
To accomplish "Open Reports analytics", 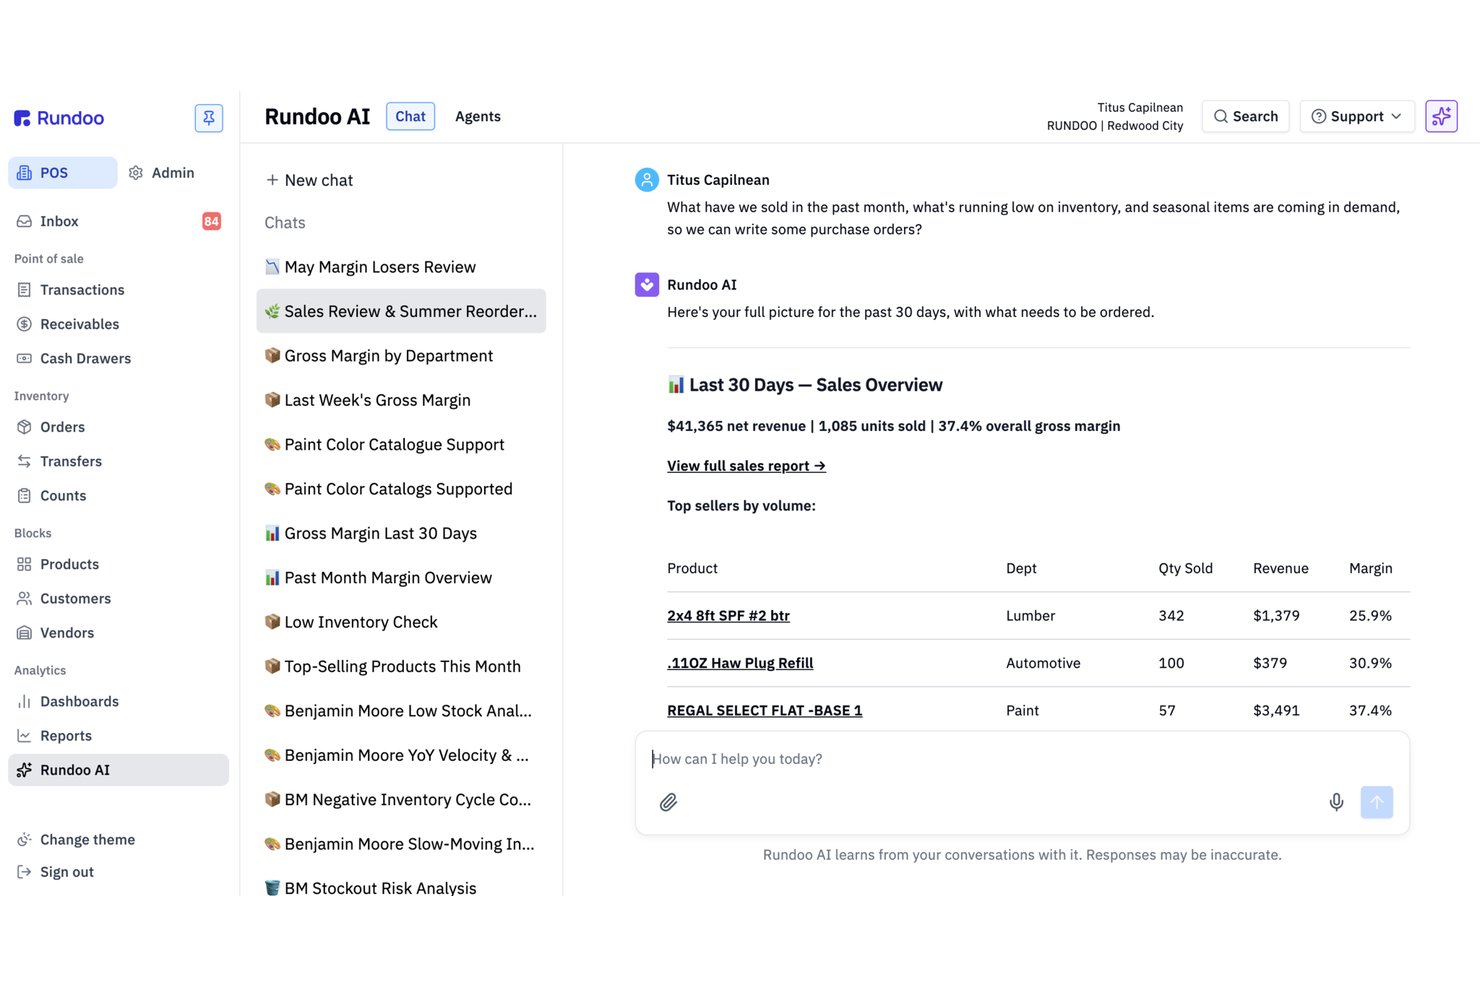I will coord(118,735).
